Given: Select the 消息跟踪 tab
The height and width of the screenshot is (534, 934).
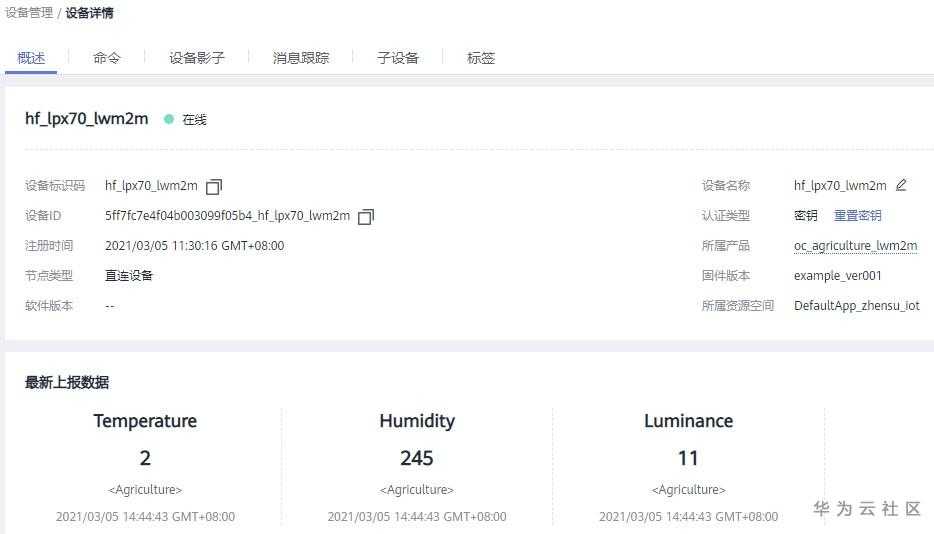Looking at the screenshot, I should coord(301,58).
